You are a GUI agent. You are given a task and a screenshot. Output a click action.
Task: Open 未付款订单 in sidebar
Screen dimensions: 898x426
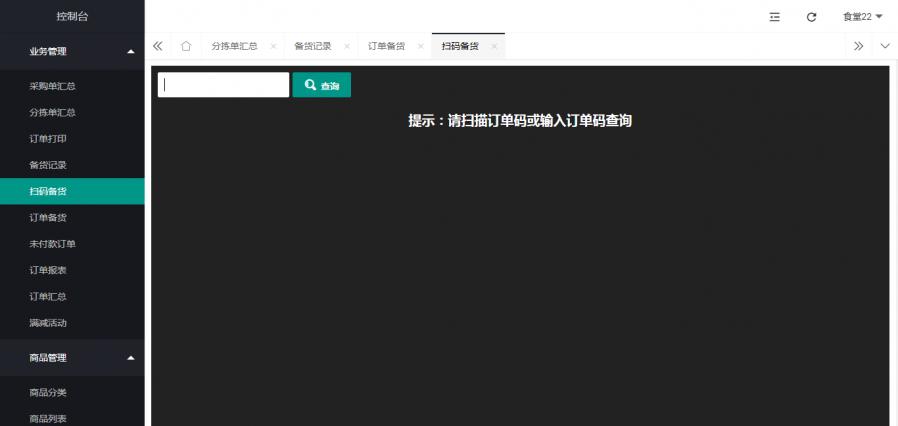coord(53,244)
